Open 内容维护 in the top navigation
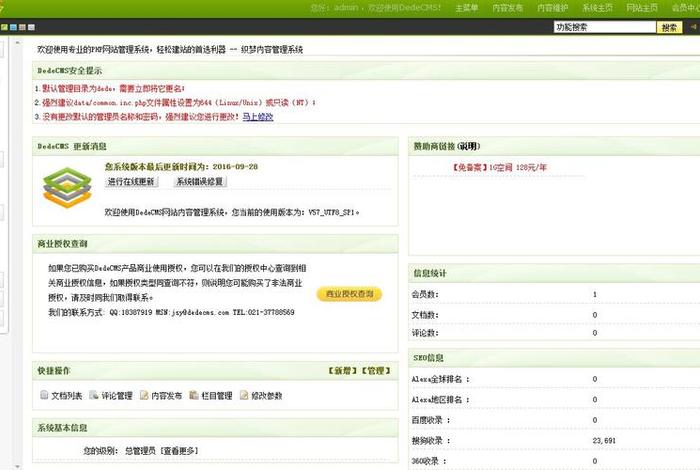Viewport: 700px width, 470px height. tap(553, 8)
